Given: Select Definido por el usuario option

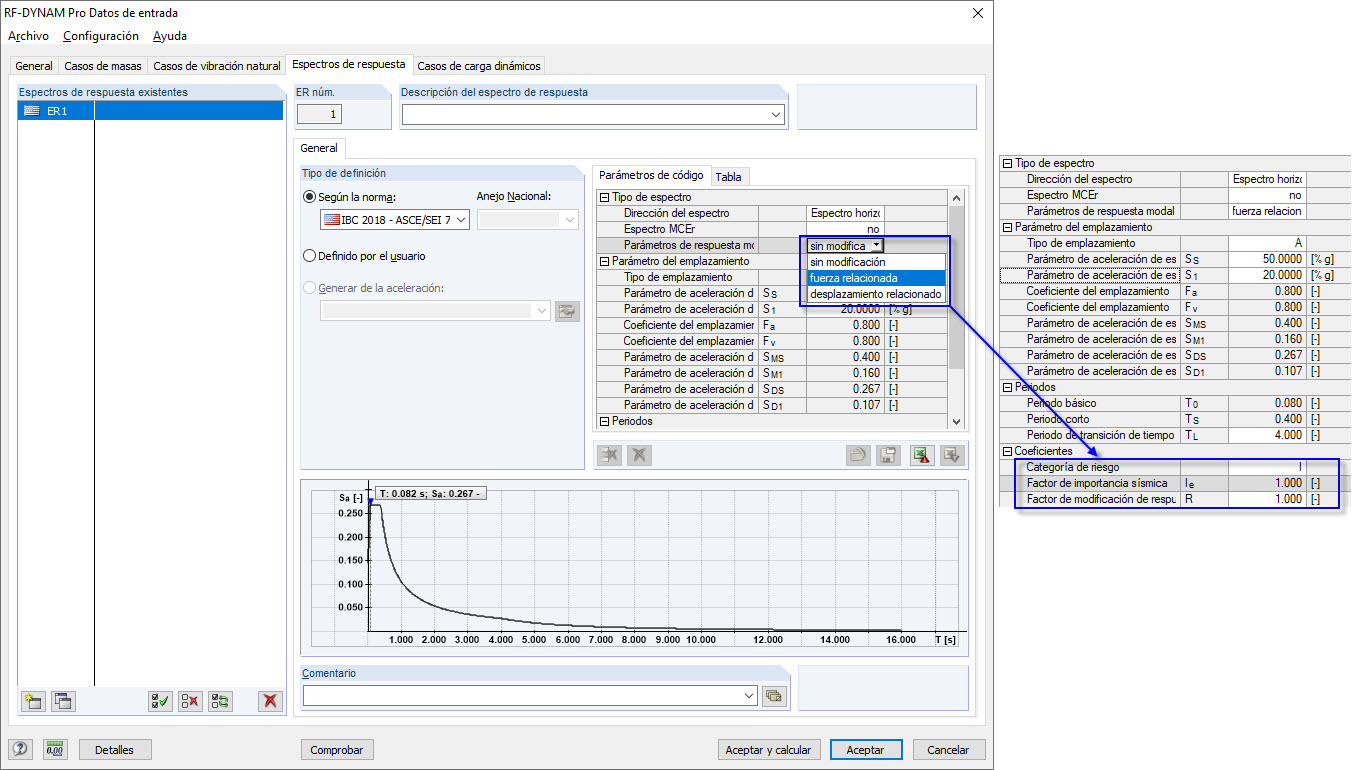Looking at the screenshot, I should coord(309,256).
